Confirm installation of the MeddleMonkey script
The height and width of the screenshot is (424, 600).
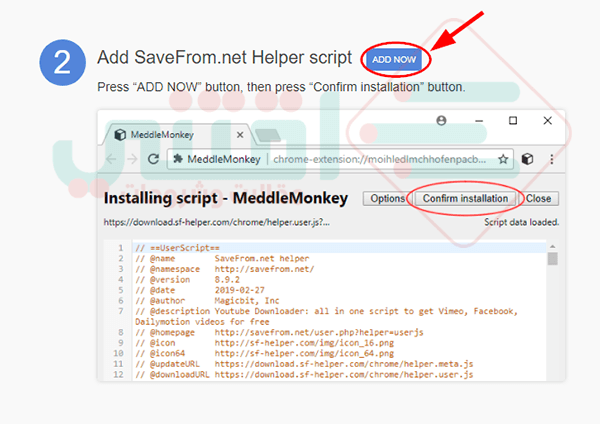click(x=465, y=199)
